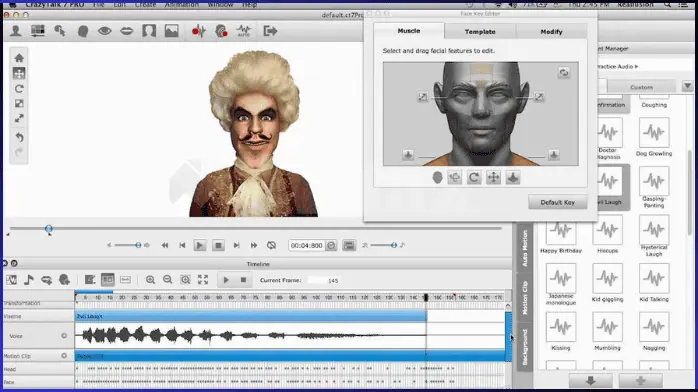
Task: Click the music note icon in timeline
Action: (29, 280)
